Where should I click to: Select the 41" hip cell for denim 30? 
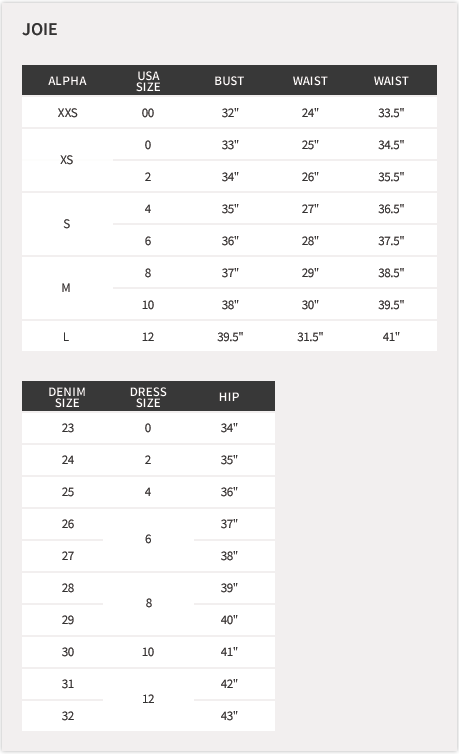point(229,652)
